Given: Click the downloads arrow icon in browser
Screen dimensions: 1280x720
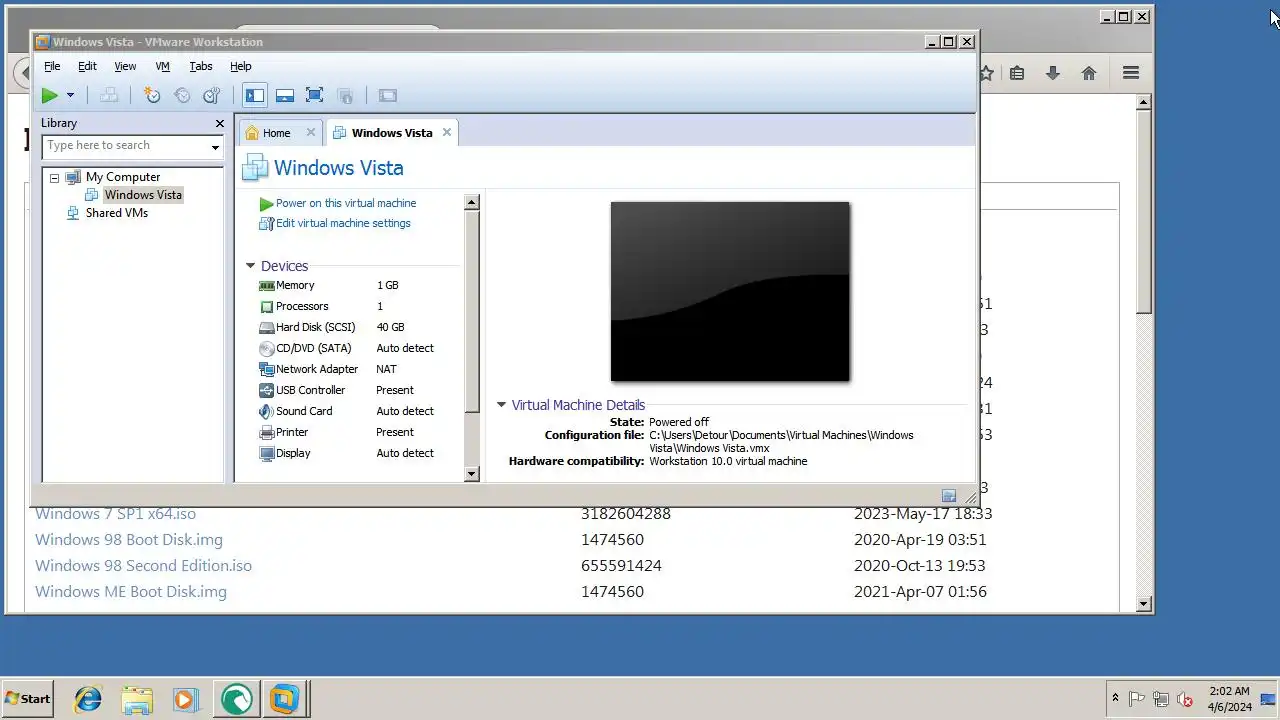Looking at the screenshot, I should point(1053,73).
